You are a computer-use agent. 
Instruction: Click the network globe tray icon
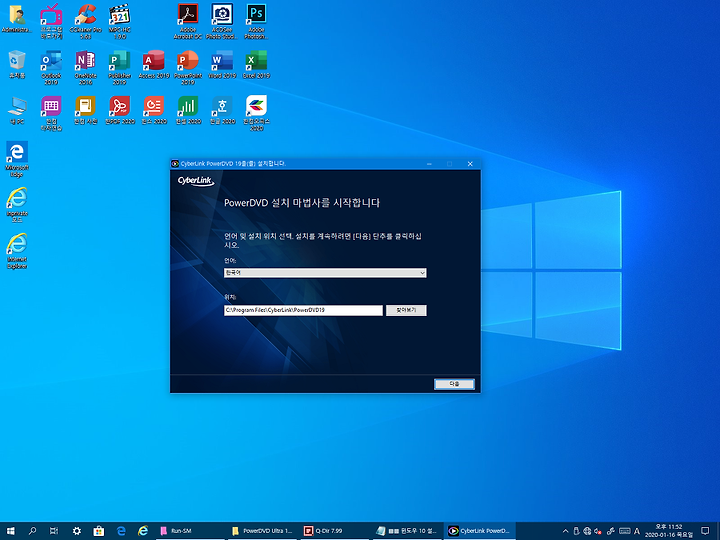[x=587, y=531]
